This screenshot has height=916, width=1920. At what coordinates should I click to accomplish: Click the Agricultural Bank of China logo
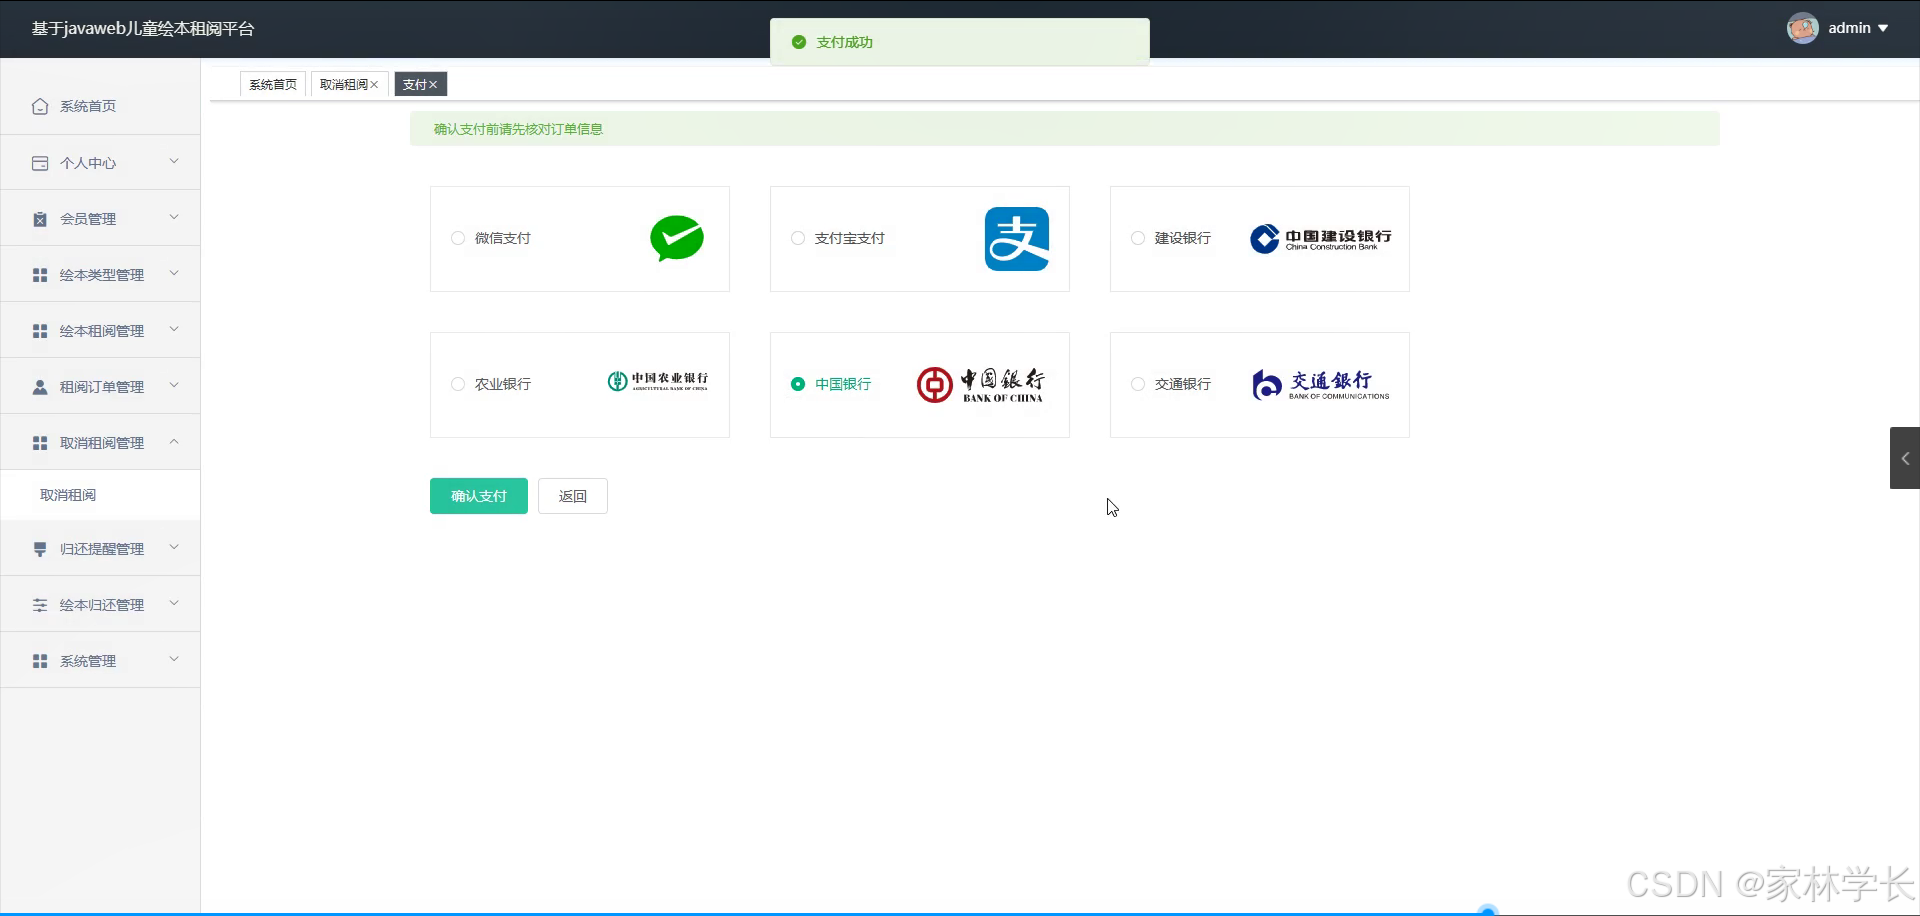(x=658, y=381)
